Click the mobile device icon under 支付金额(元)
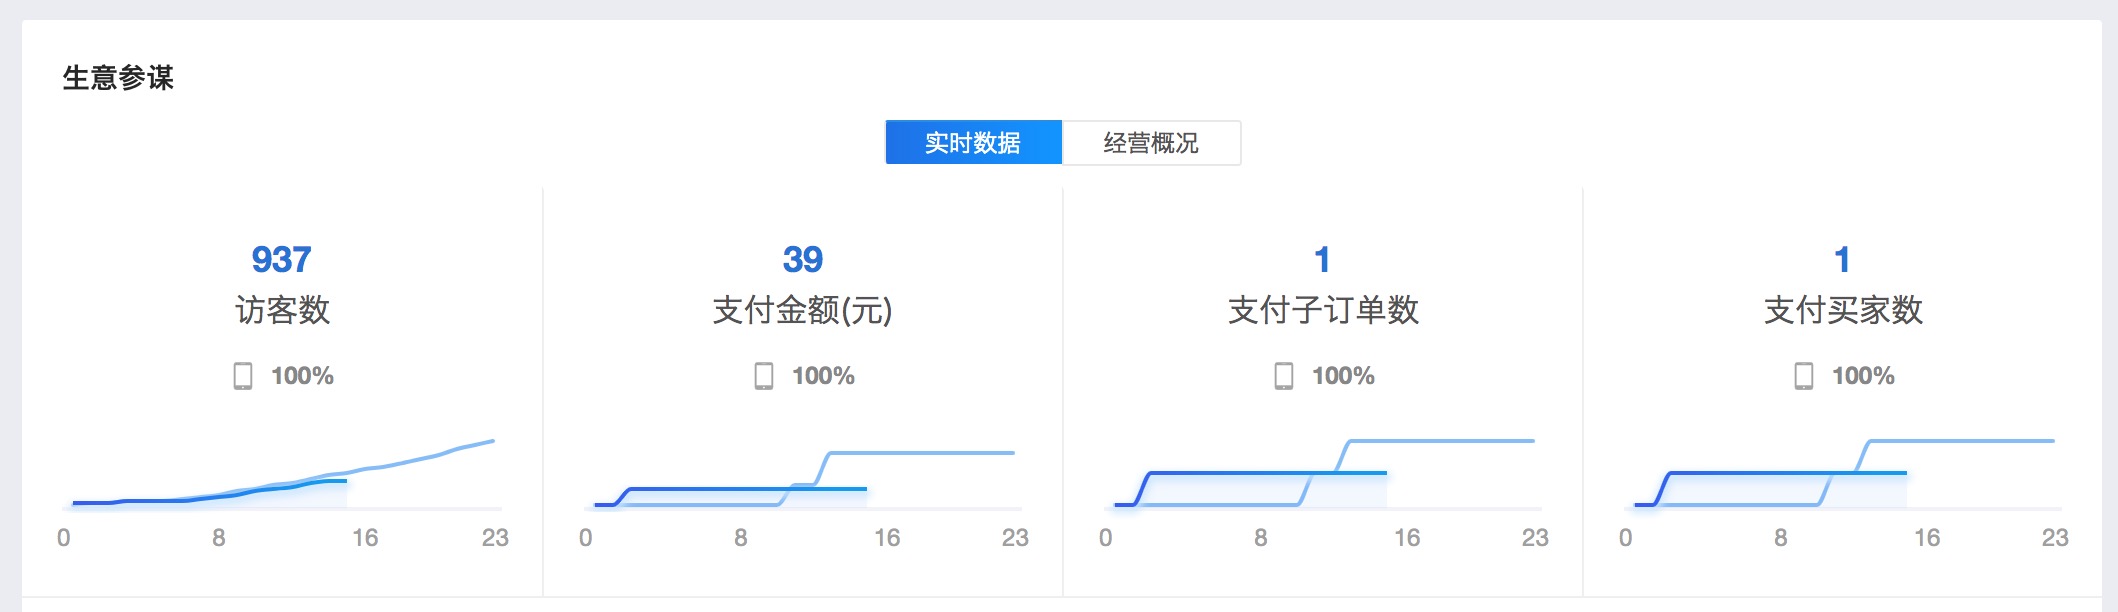 point(764,376)
